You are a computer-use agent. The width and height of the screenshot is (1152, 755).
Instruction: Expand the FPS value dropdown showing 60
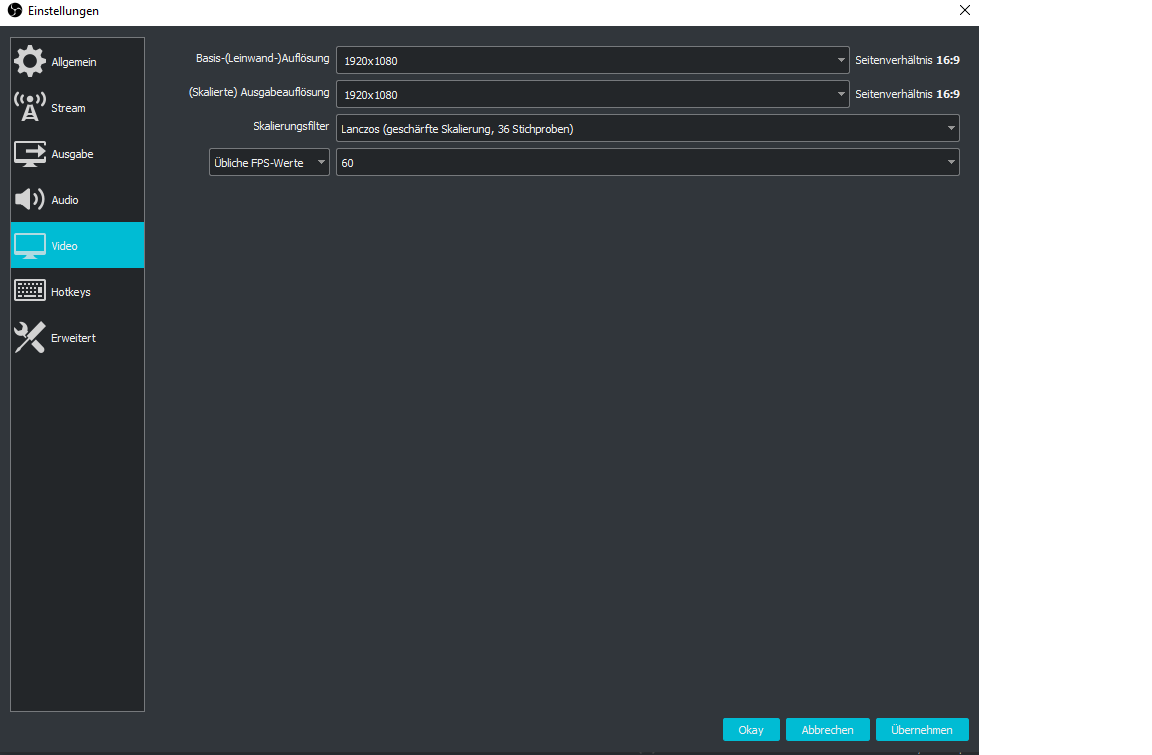pyautogui.click(x=950, y=163)
